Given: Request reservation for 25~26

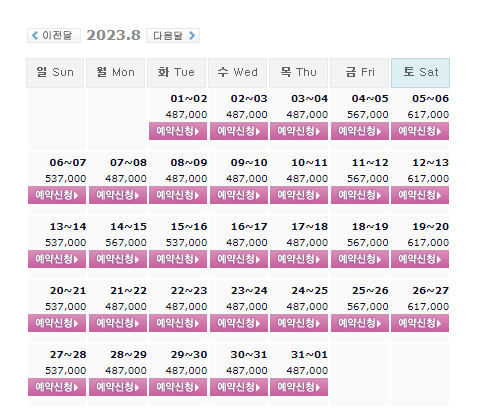Looking at the screenshot, I should pos(360,323).
